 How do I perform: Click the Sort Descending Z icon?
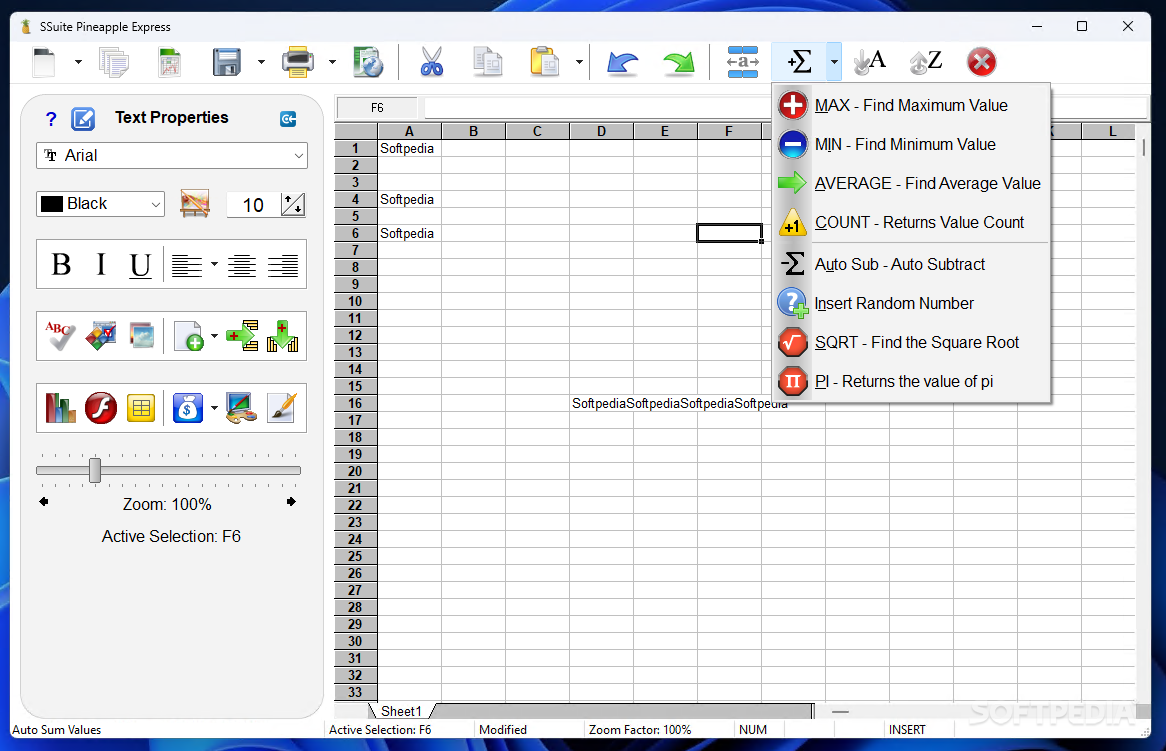point(926,62)
